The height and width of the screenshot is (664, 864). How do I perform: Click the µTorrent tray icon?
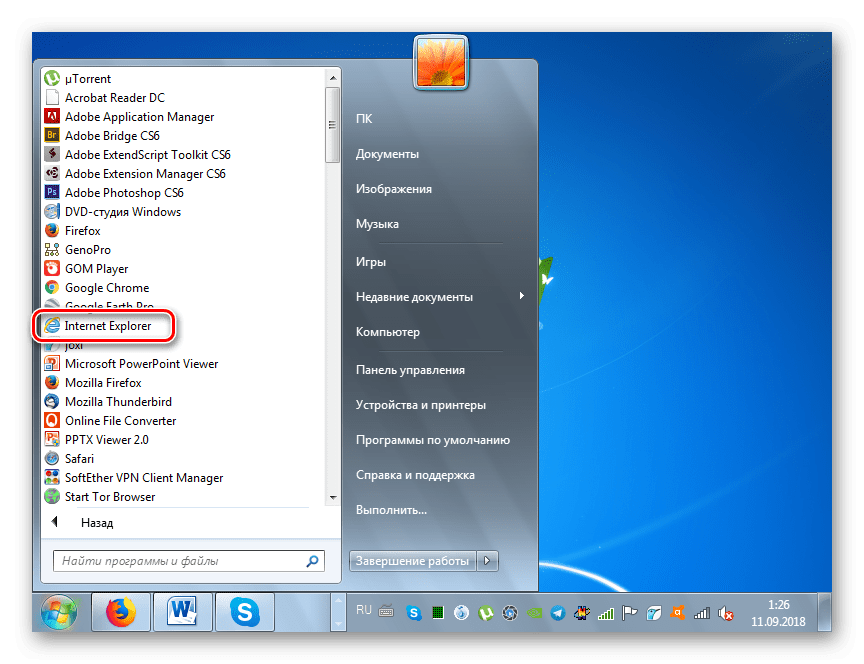click(x=485, y=613)
